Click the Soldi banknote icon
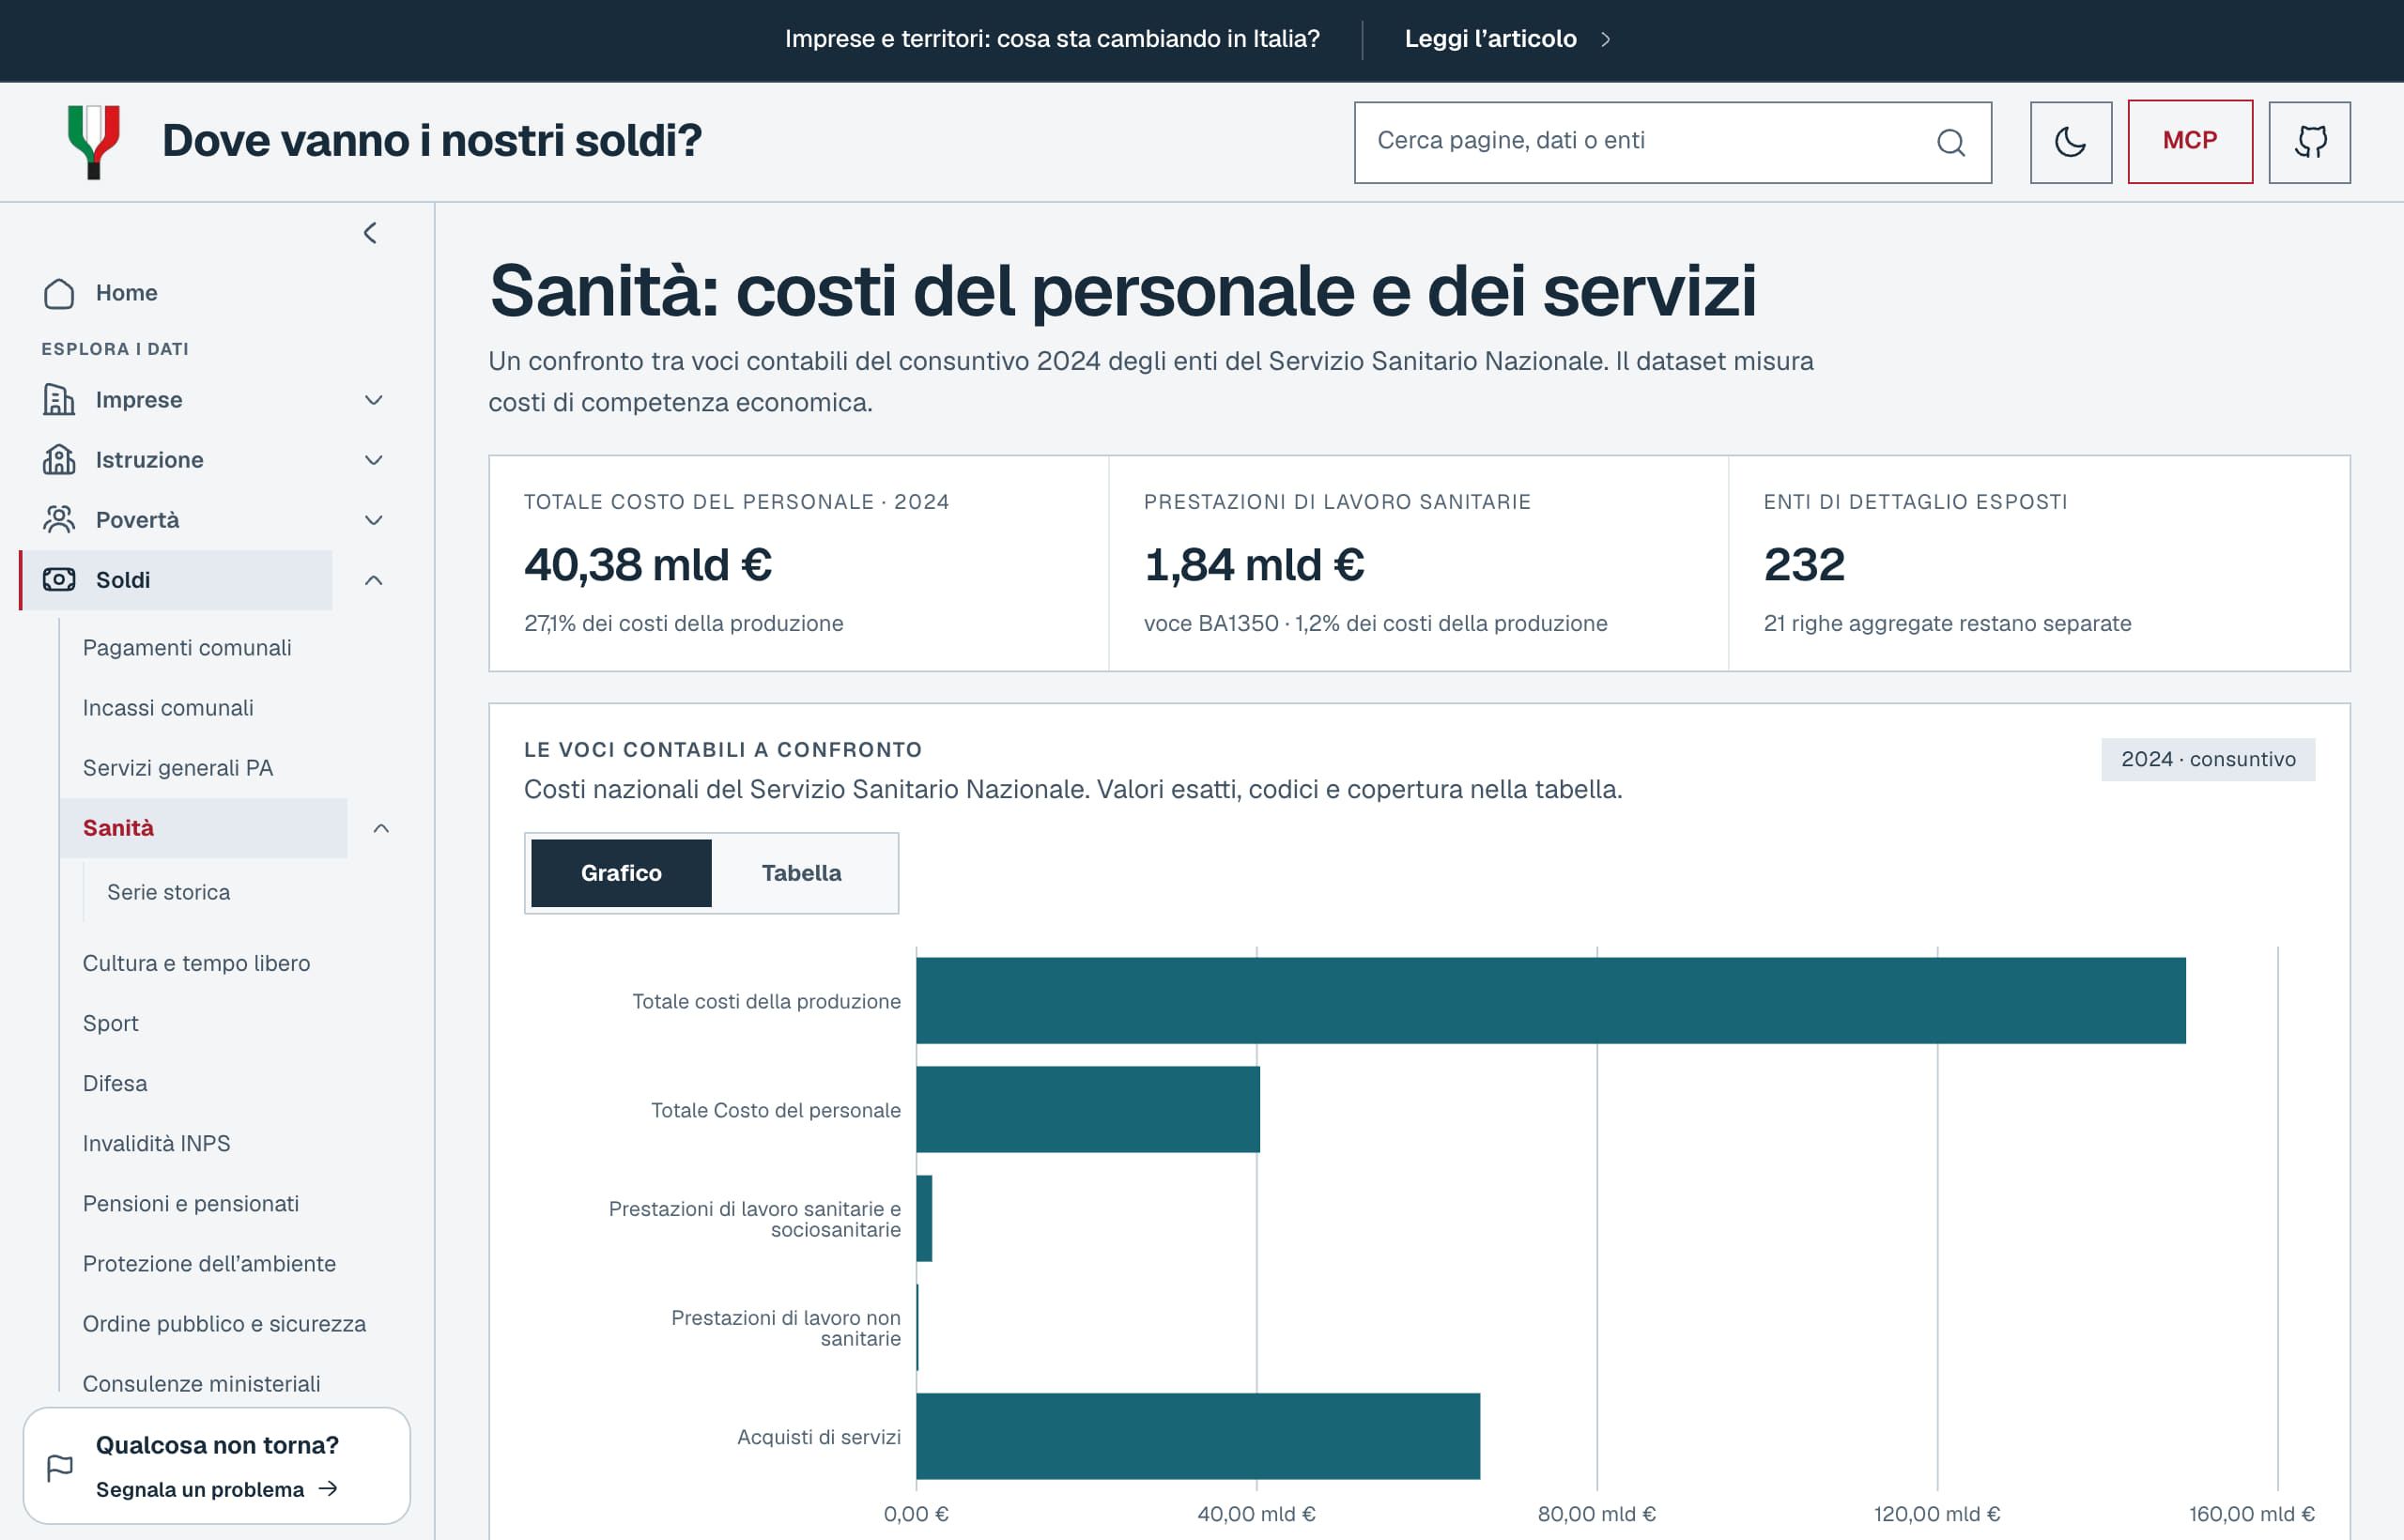 click(x=59, y=580)
